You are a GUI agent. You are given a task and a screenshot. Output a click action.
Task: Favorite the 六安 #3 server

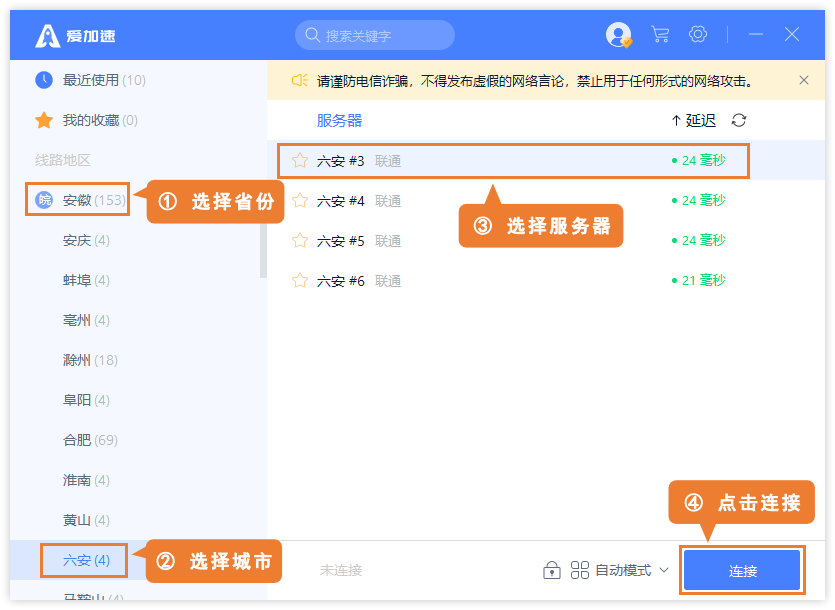point(300,160)
